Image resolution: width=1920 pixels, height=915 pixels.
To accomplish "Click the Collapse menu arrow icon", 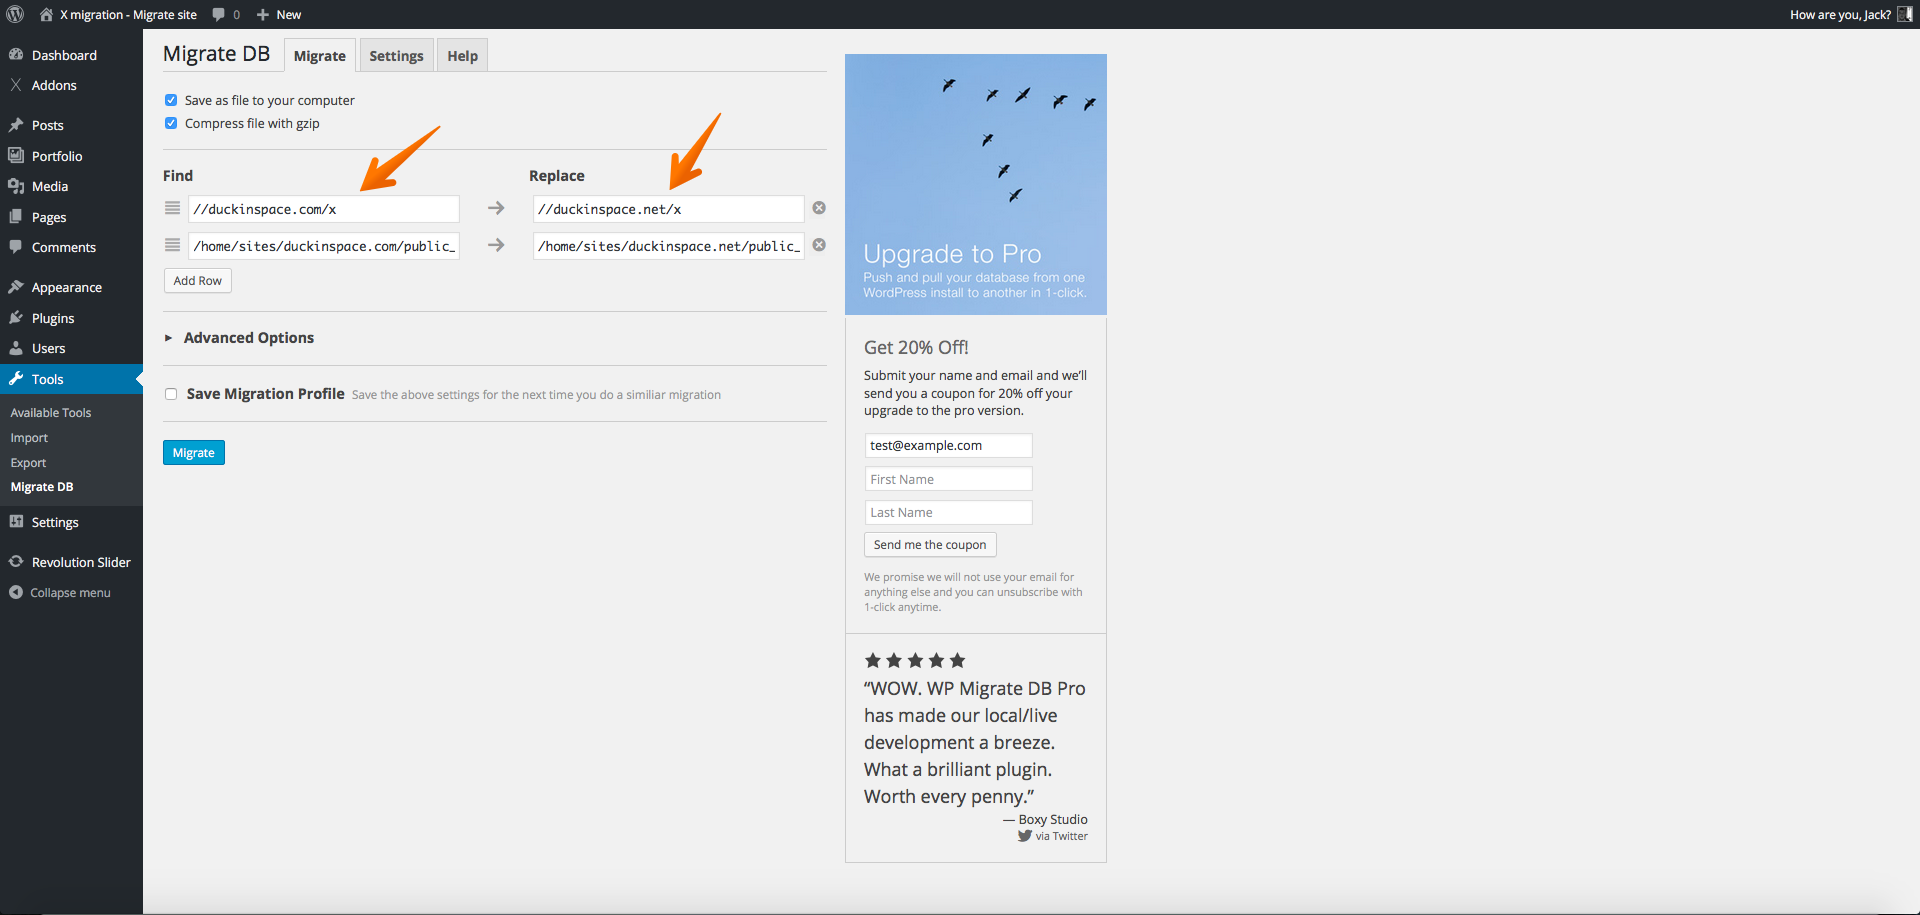I will (x=16, y=592).
